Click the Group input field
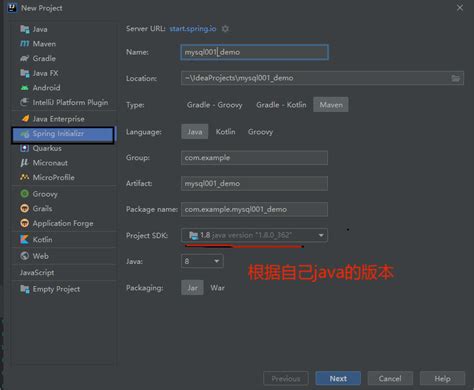Screen dimensions: 474x390 coord(254,158)
